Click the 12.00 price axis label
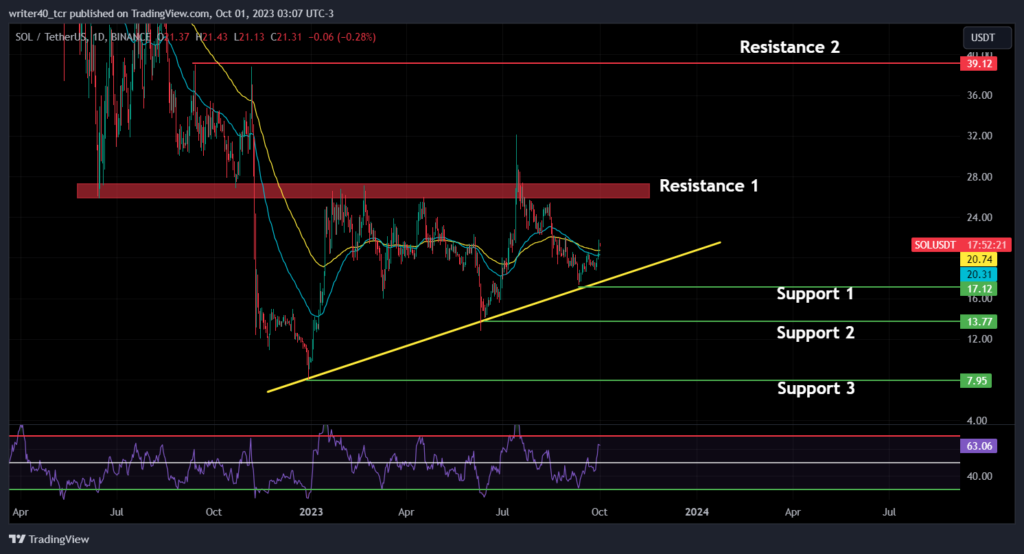 980,339
